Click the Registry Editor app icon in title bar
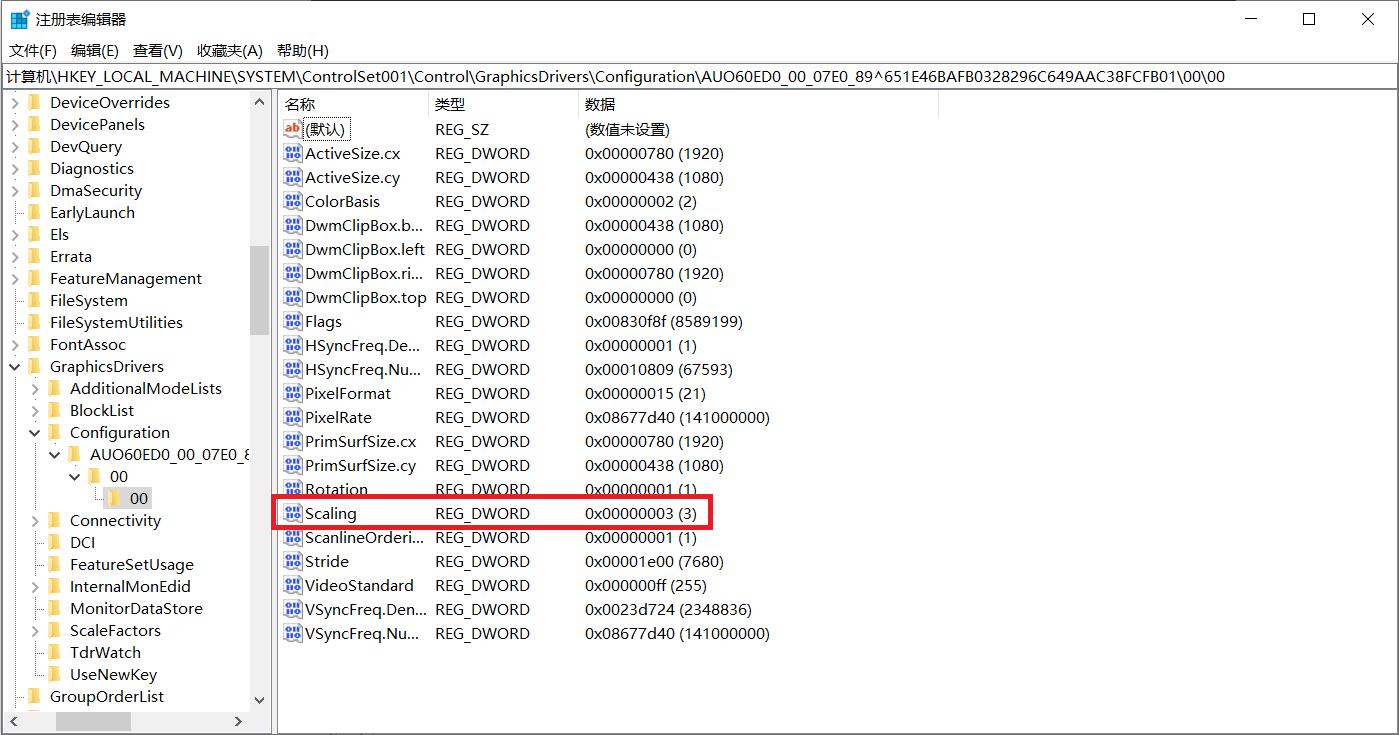This screenshot has height=735, width=1399. (x=19, y=19)
